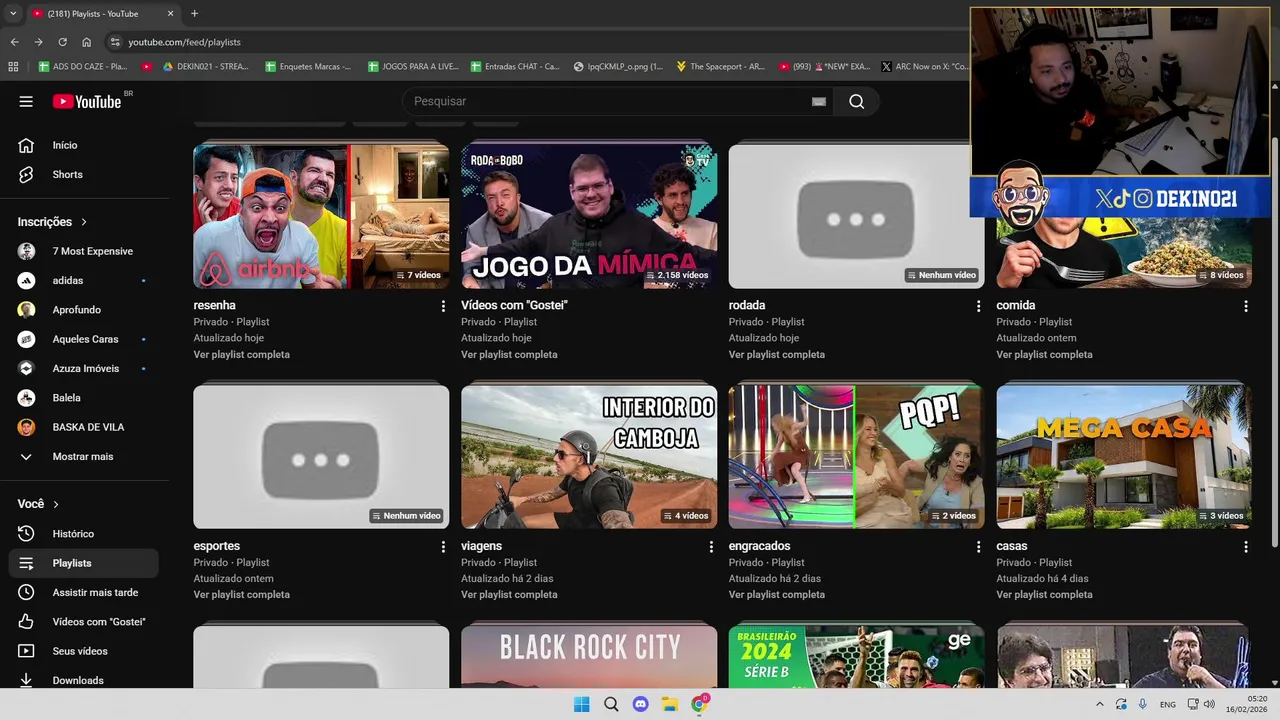The image size is (1280, 720).
Task: Reload the page in browser
Action: (62, 42)
